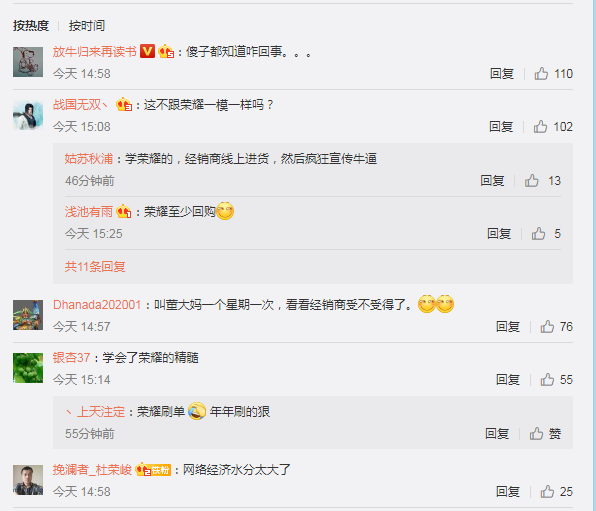The height and width of the screenshot is (511, 596).
Task: Like 银杏37's comment with 55 likes
Action: click(556, 379)
